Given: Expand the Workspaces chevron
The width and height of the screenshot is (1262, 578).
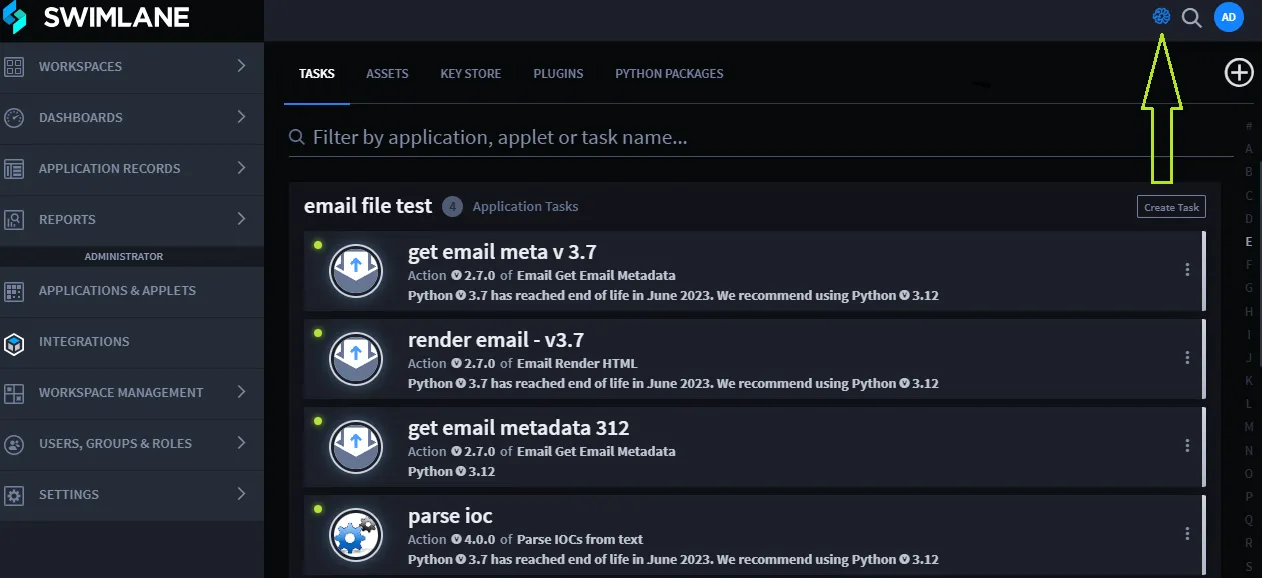Looking at the screenshot, I should pos(241,66).
